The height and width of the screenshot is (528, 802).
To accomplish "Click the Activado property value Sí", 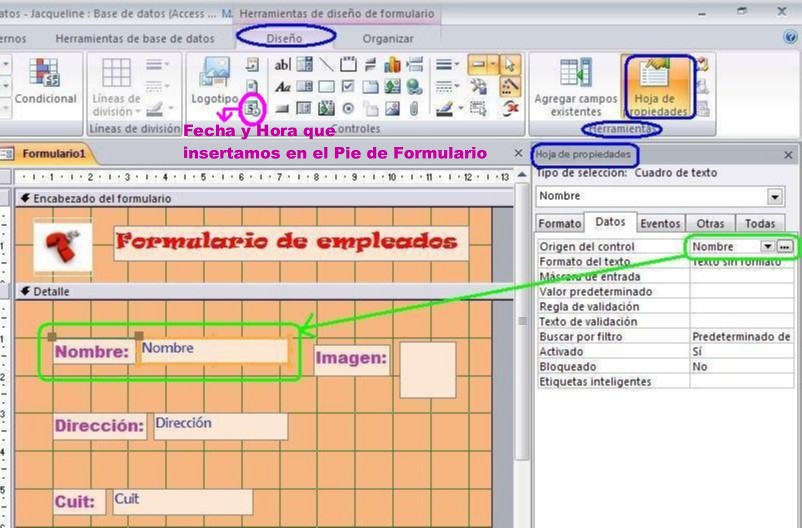I will [x=742, y=351].
